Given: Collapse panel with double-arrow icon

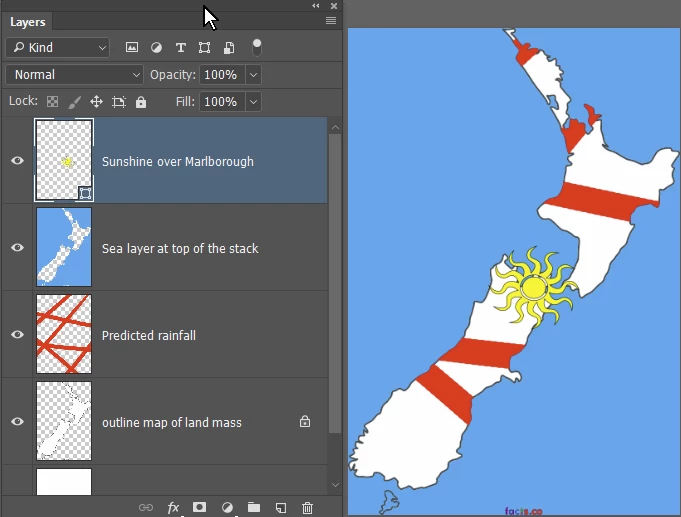Looking at the screenshot, I should [316, 6].
